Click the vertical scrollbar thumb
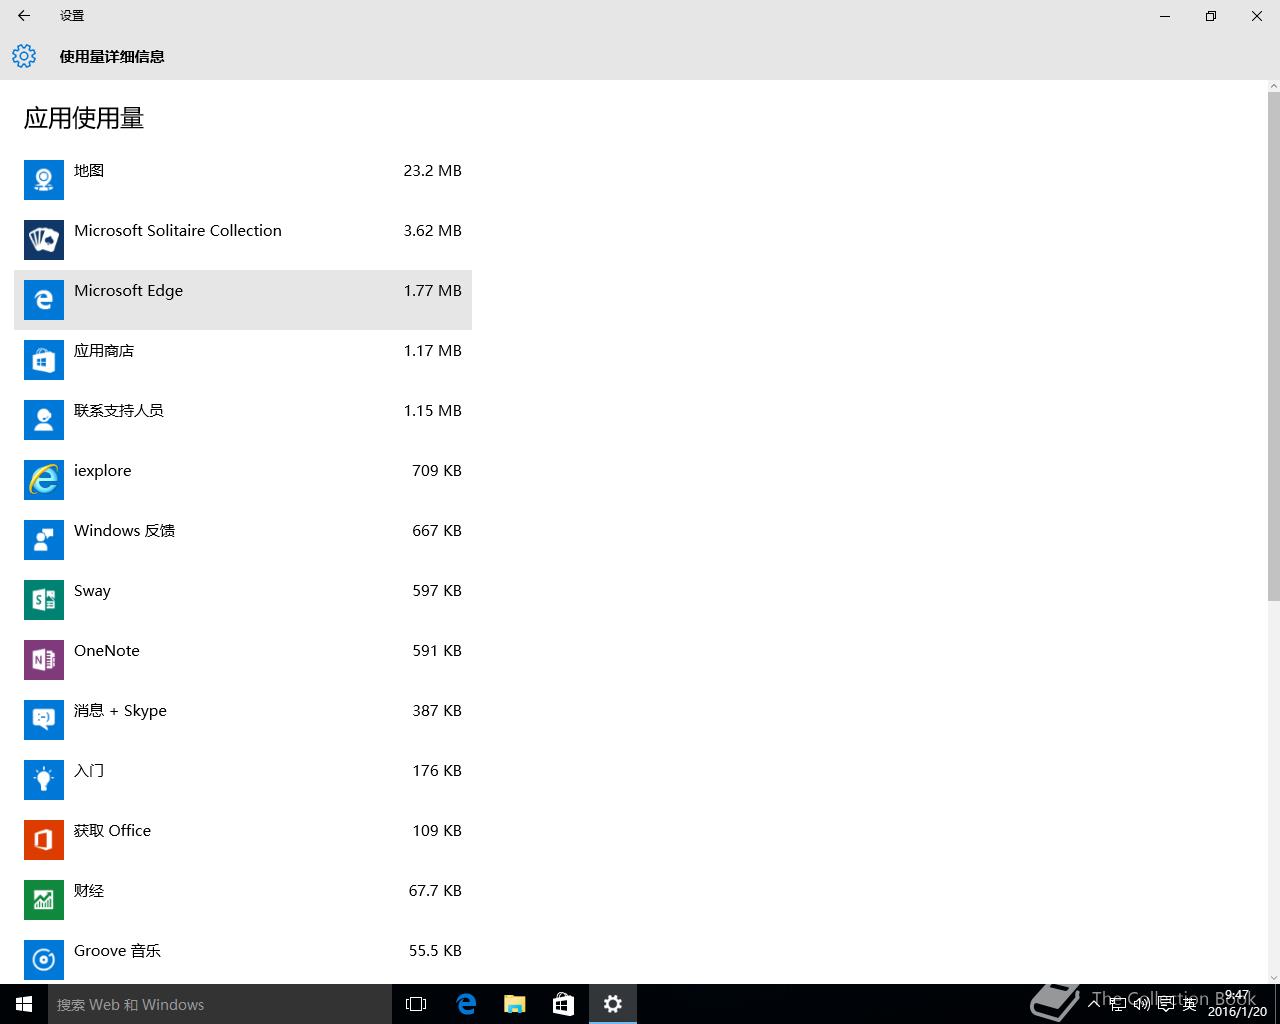1280x1024 pixels. click(x=1273, y=346)
